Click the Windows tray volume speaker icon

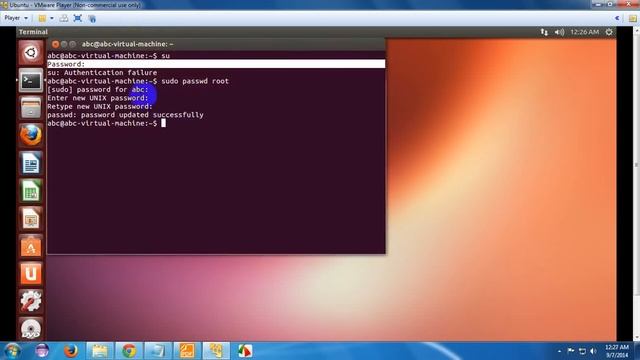pyautogui.click(x=593, y=351)
